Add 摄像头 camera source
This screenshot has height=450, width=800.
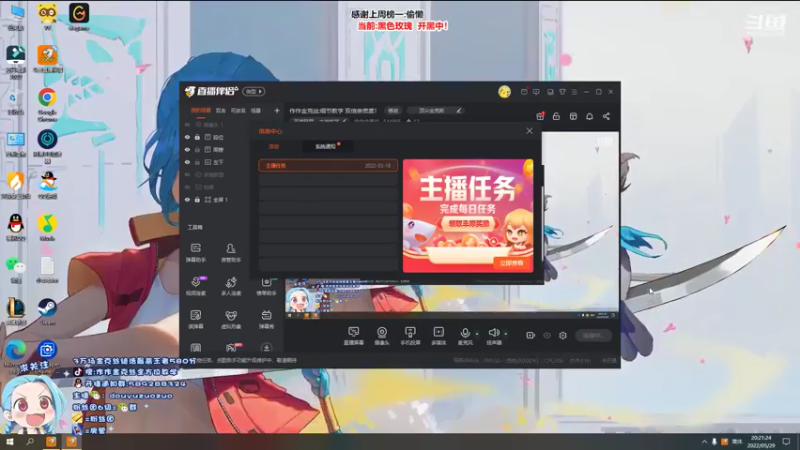tap(382, 336)
